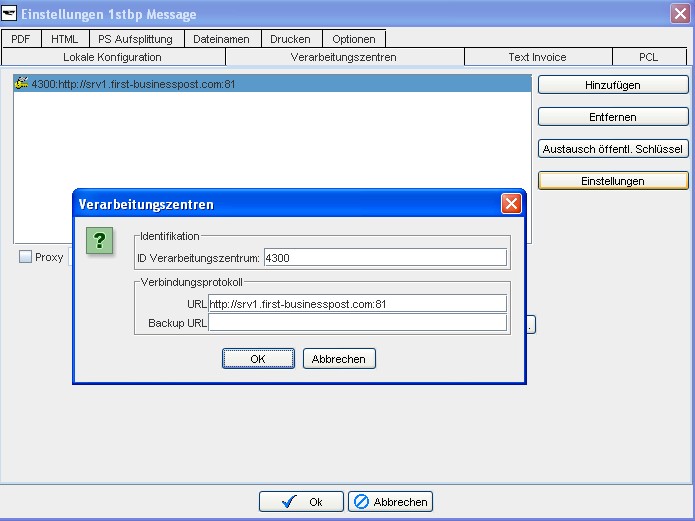Switch to Text Invoice tab
This screenshot has width=695, height=521.
[x=538, y=57]
